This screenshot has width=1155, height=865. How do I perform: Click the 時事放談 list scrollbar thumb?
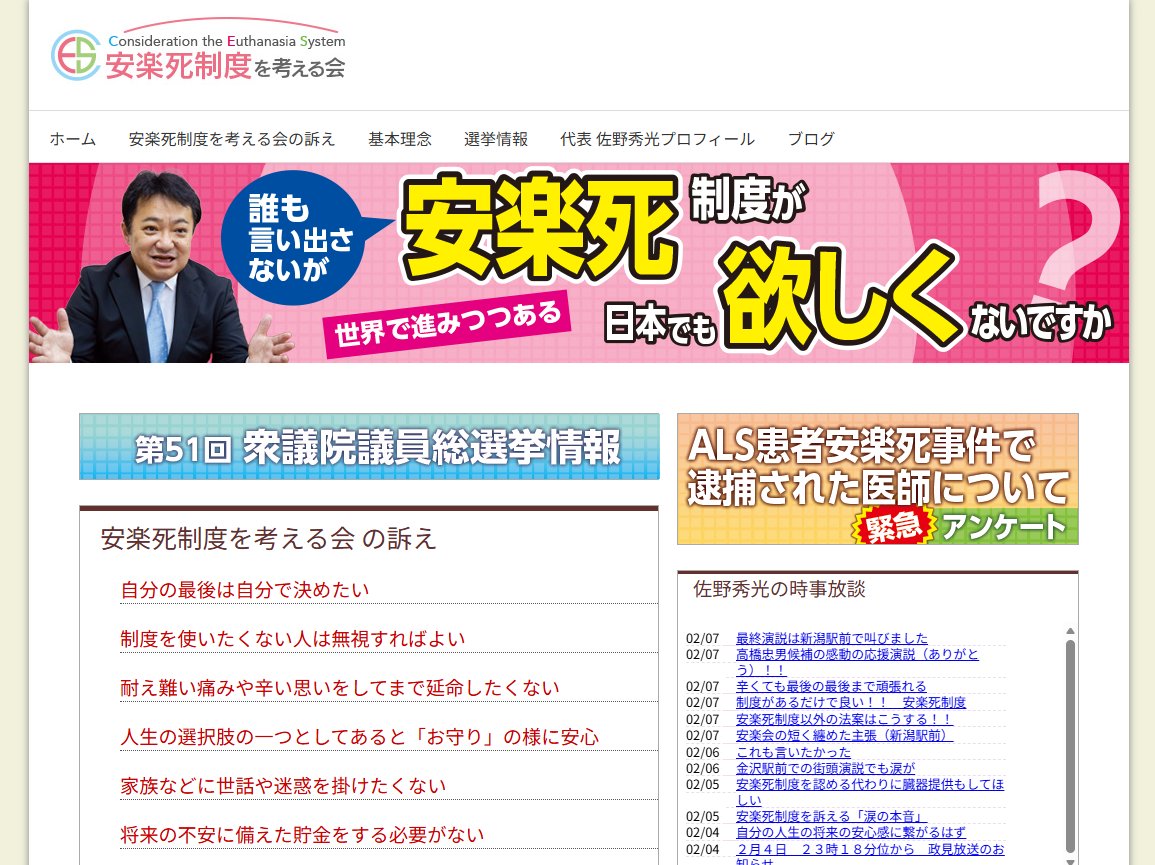(1070, 746)
